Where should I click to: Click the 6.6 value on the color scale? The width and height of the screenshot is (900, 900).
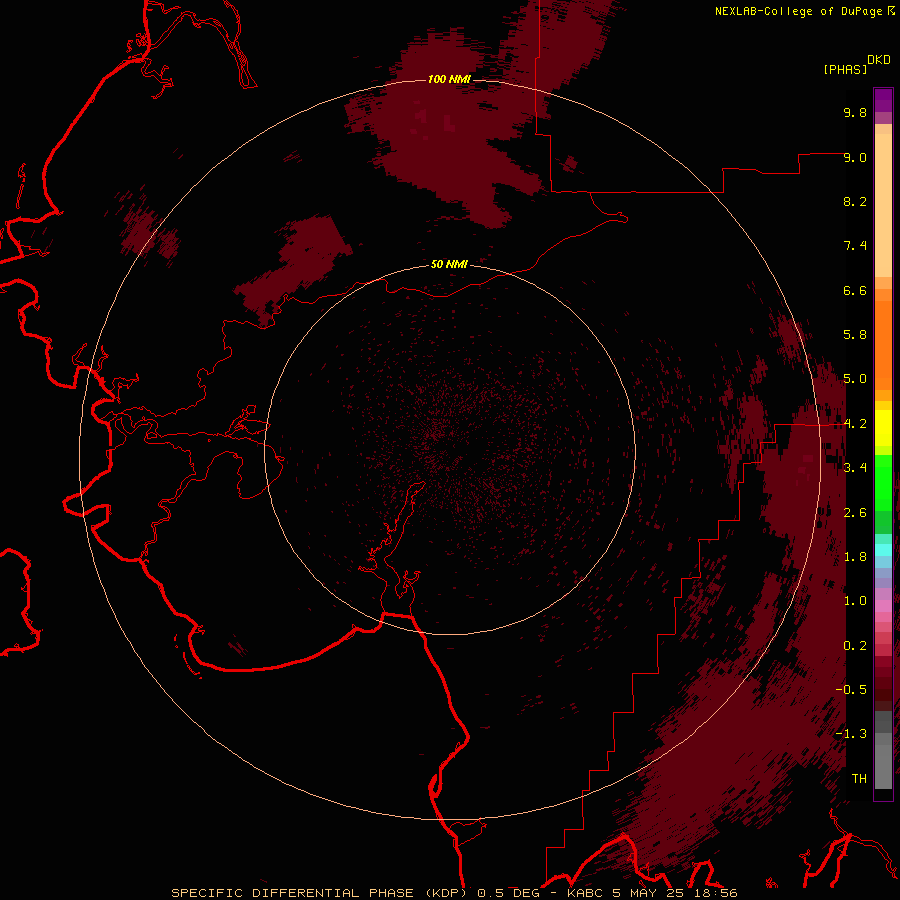click(855, 290)
